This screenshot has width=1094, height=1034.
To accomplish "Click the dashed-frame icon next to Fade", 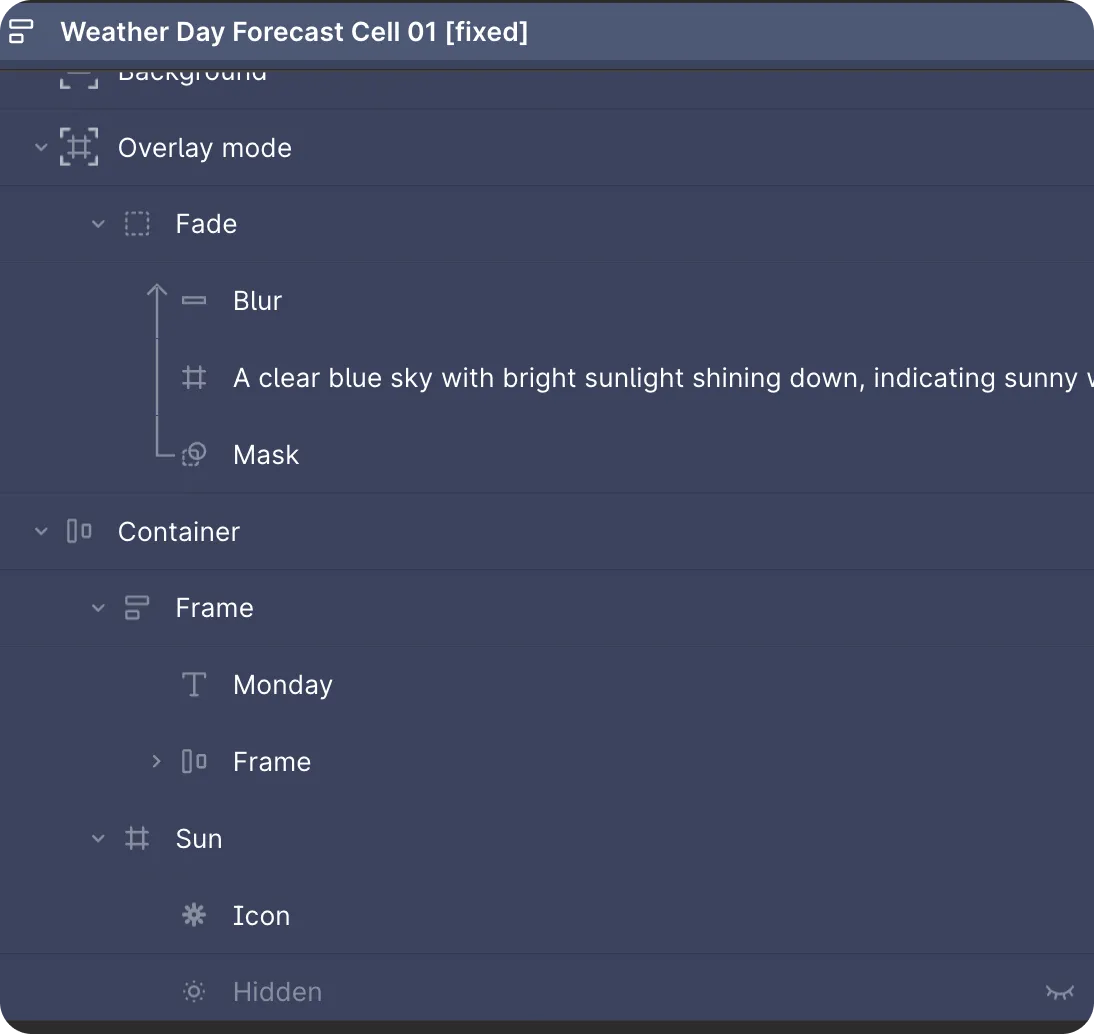I will [x=136, y=224].
